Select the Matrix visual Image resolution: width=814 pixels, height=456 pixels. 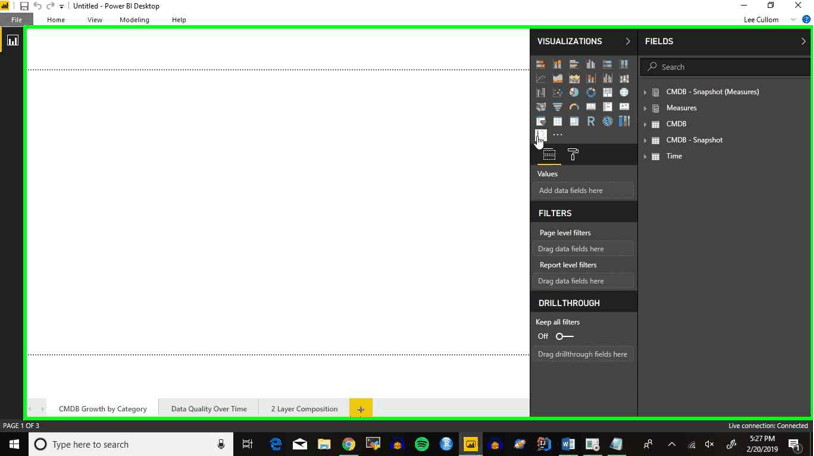574,121
